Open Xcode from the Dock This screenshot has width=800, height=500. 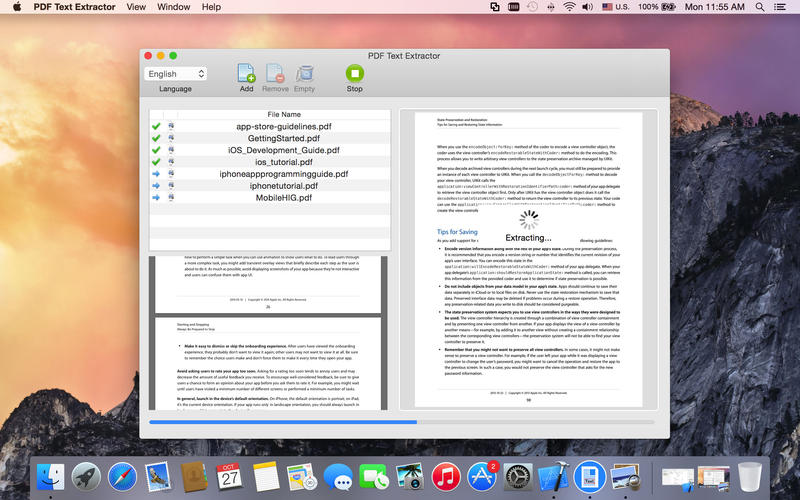554,478
